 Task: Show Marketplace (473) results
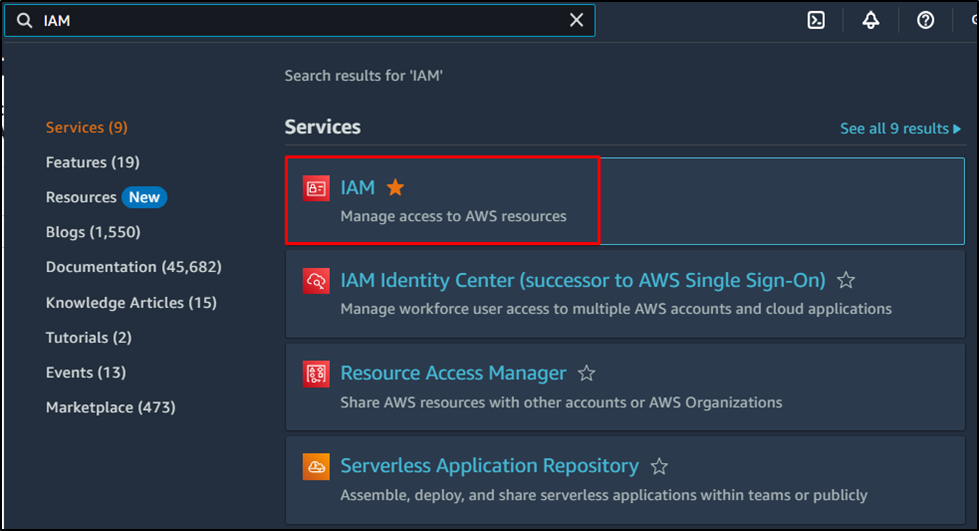click(x=110, y=407)
